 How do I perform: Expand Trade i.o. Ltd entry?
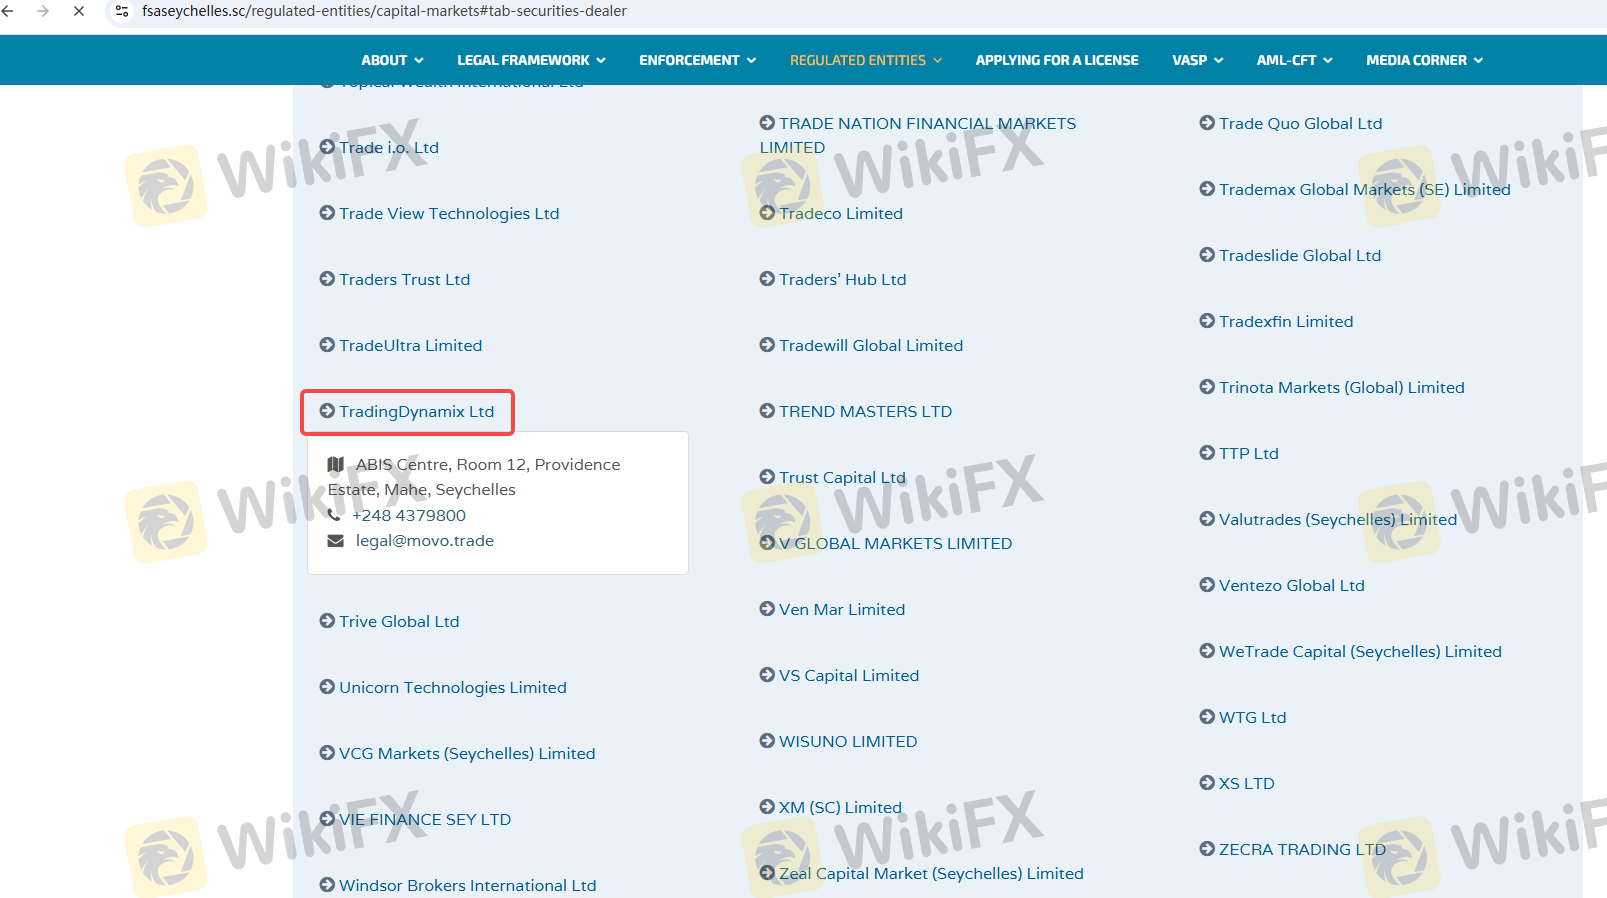[389, 147]
